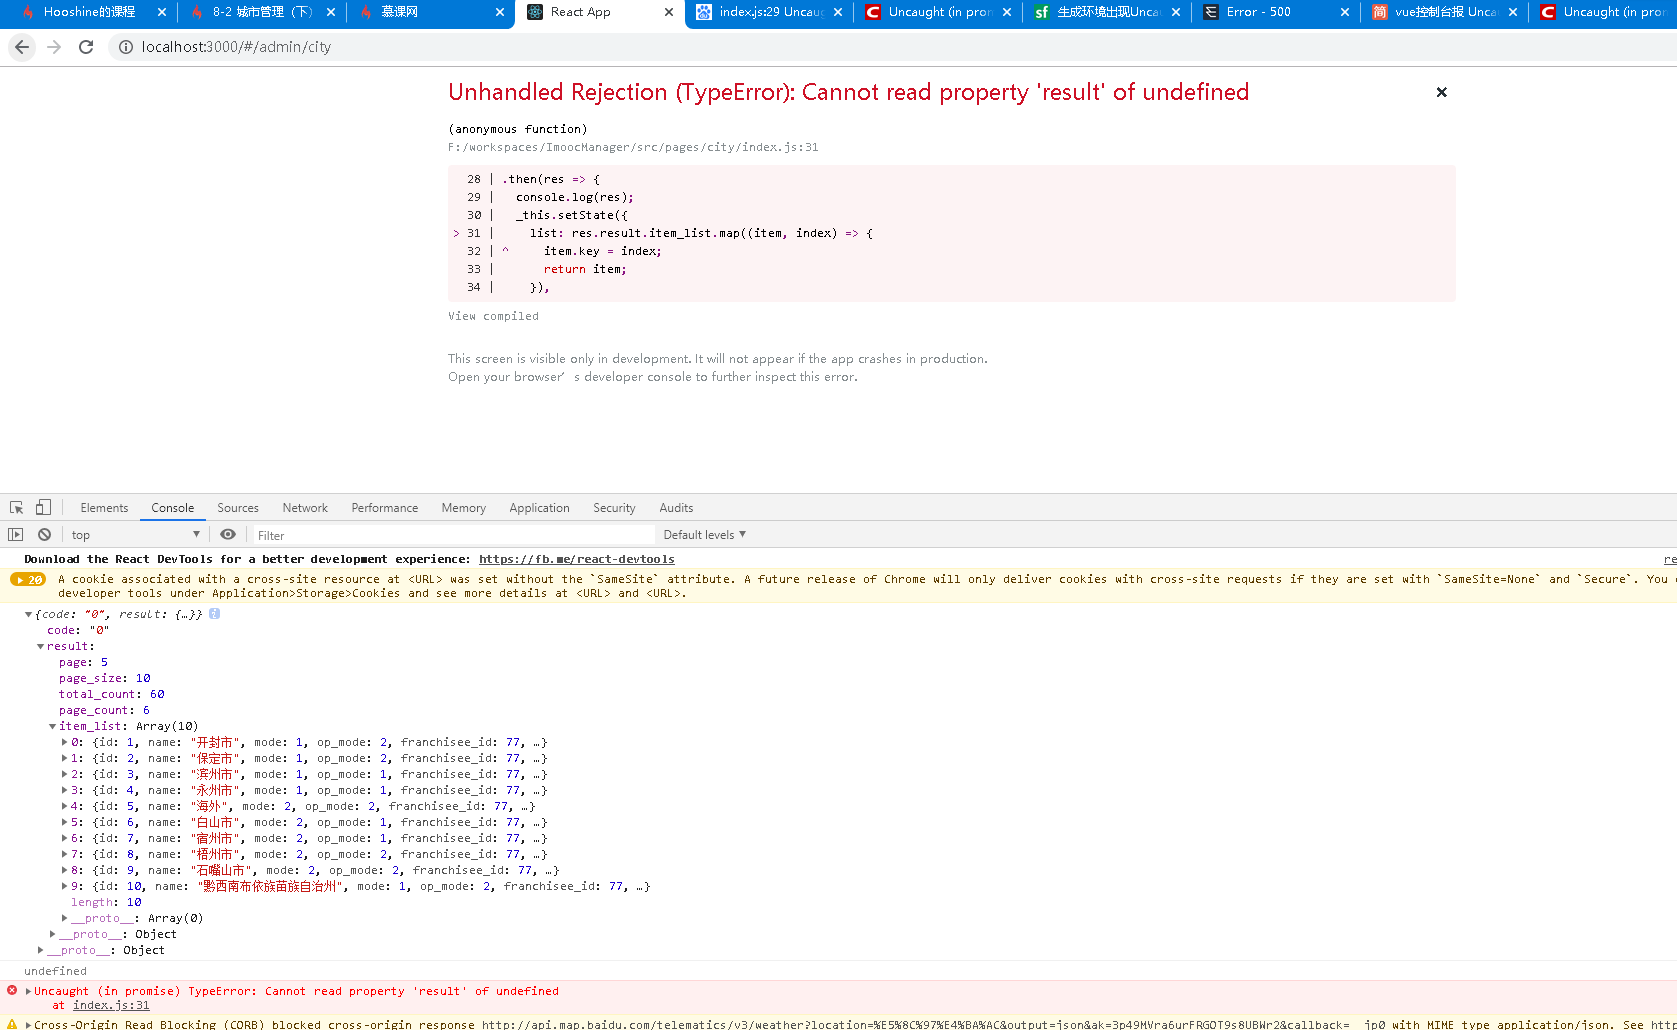
Task: Toggle the live expression eye icon
Action: coord(228,535)
